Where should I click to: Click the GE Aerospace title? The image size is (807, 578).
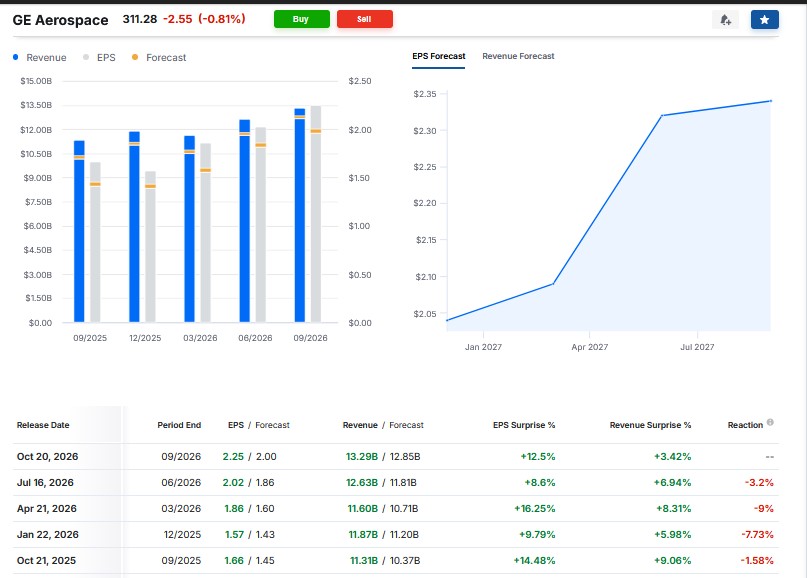[x=60, y=20]
